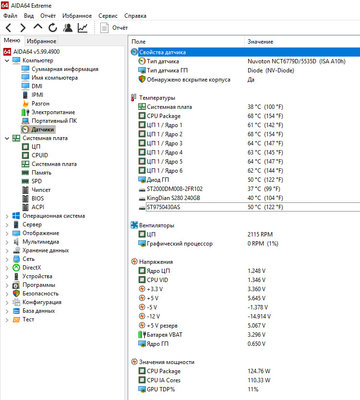Click the Back arrow toolbar icon
This screenshot has height=400, width=360.
pos(9,28)
